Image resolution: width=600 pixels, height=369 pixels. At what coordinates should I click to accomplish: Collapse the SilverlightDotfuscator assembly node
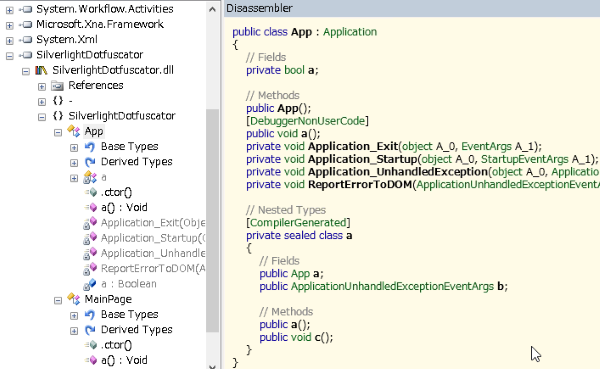(x=10, y=56)
